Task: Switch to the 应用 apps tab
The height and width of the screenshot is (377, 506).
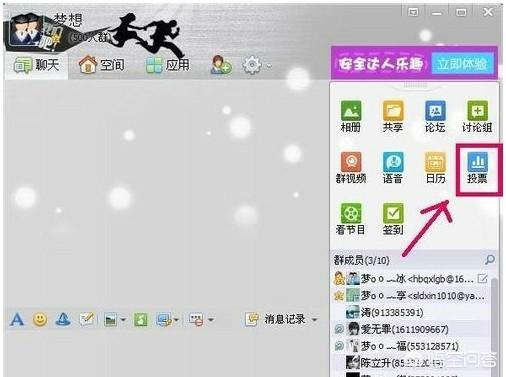Action: pos(168,65)
